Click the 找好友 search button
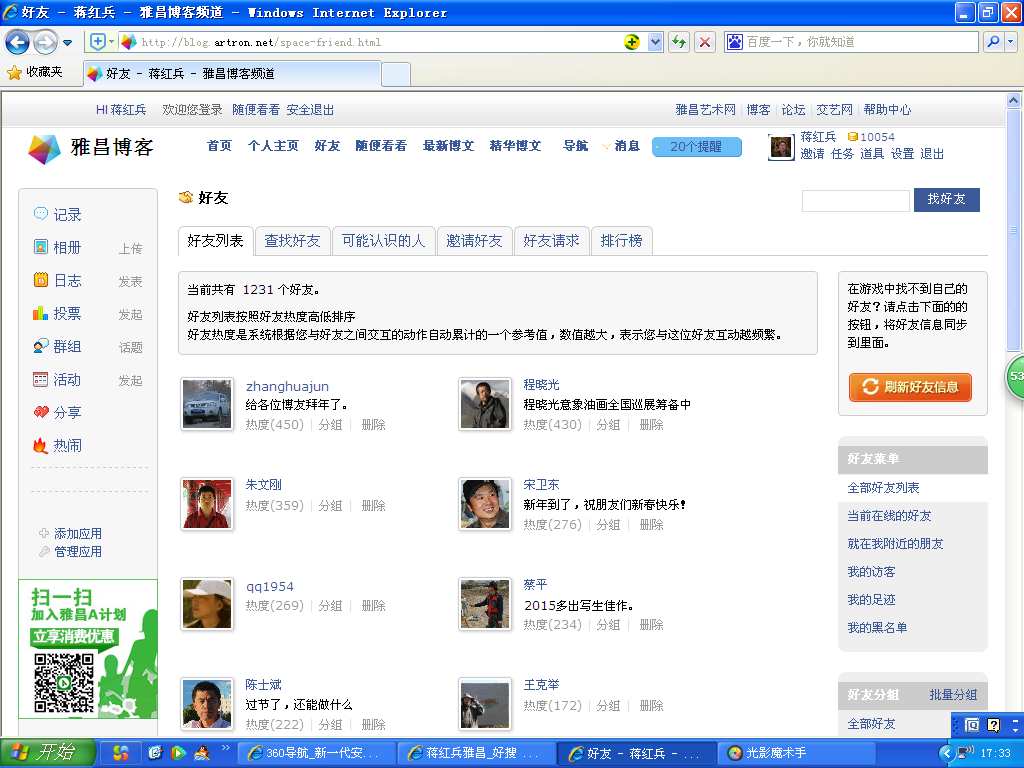This screenshot has width=1024, height=768. pyautogui.click(x=946, y=199)
